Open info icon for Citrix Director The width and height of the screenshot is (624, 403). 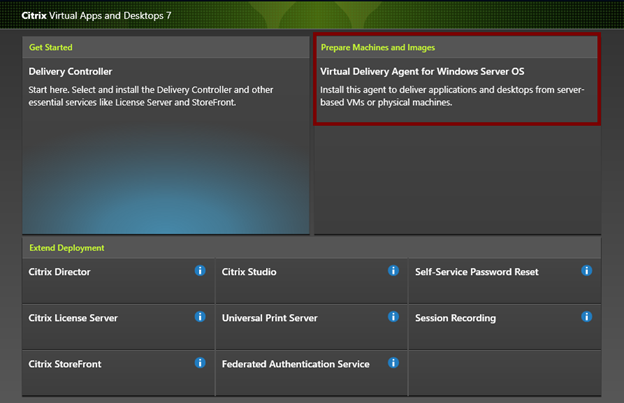click(x=200, y=271)
